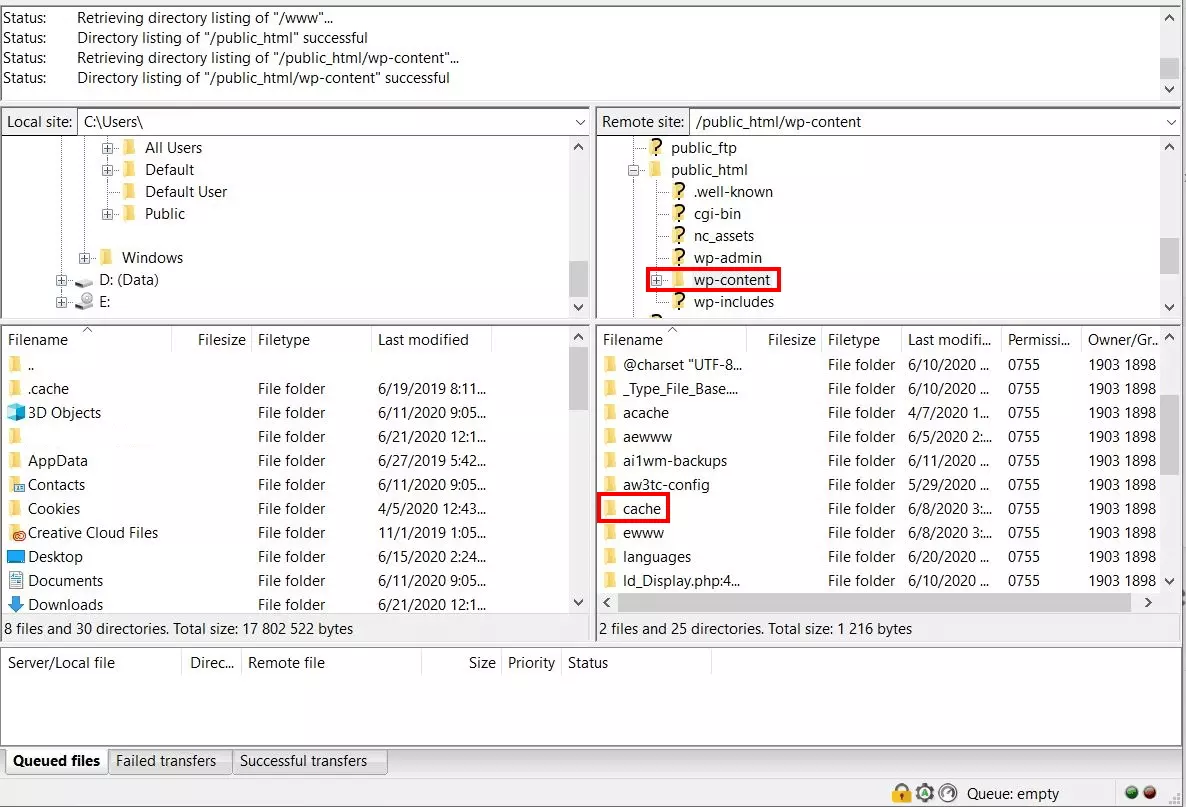Click the folder icon of local .cache

(15, 389)
